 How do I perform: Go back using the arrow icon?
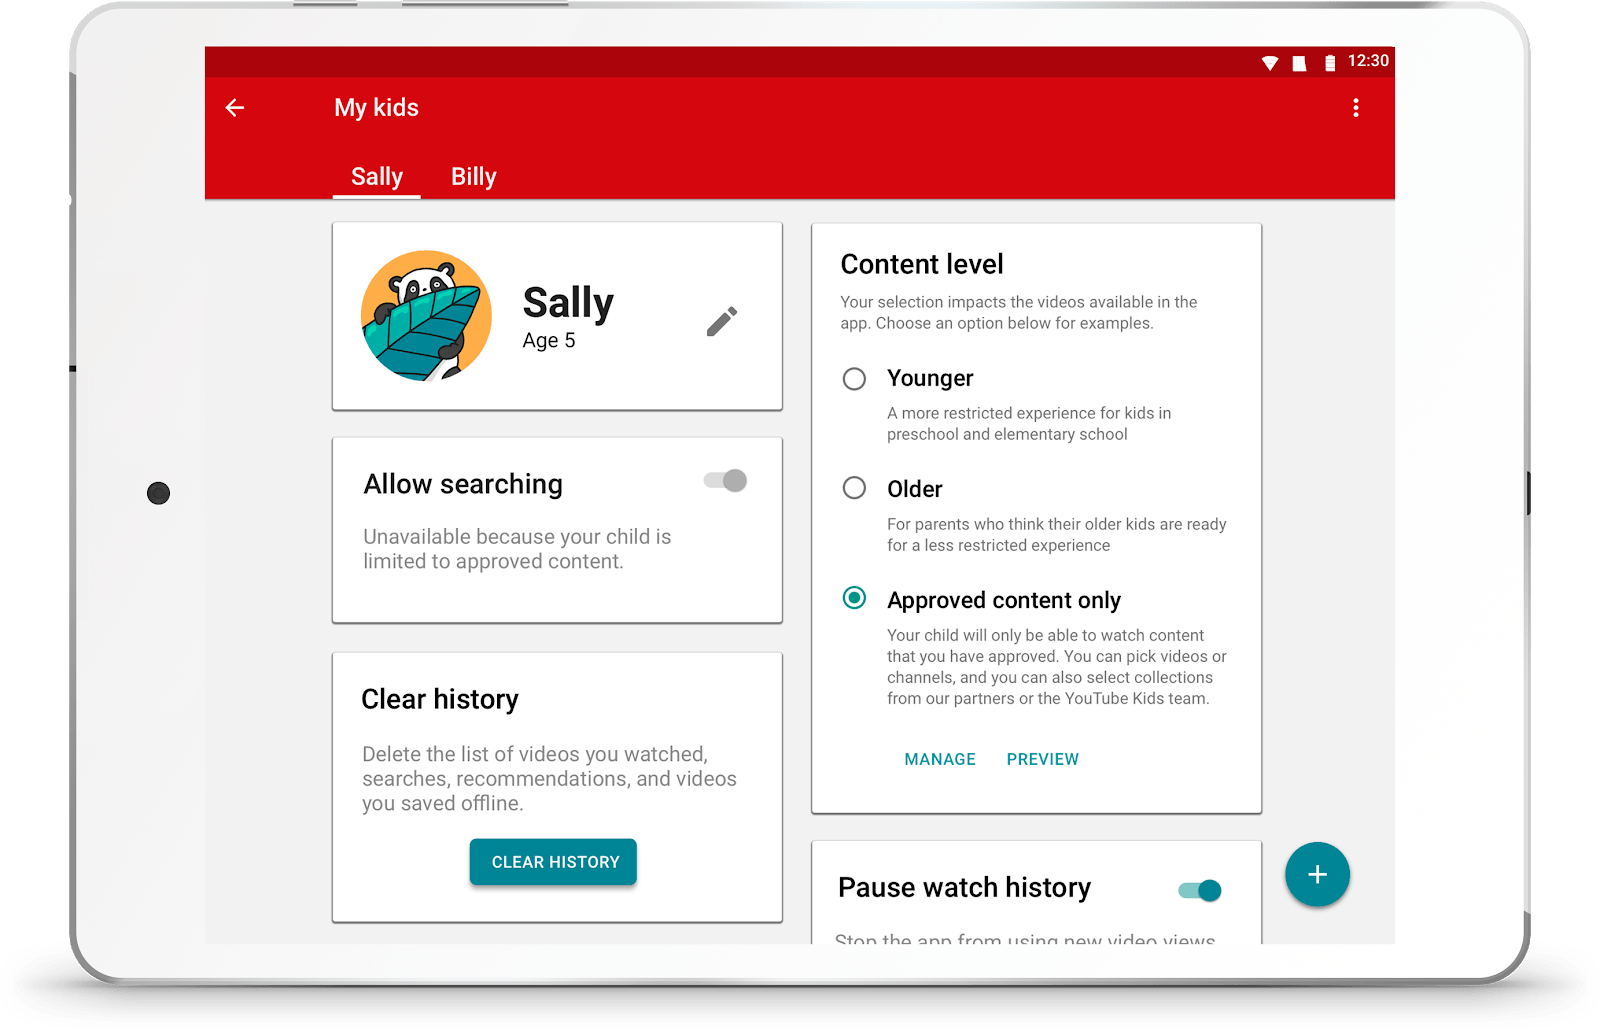pyautogui.click(x=235, y=108)
